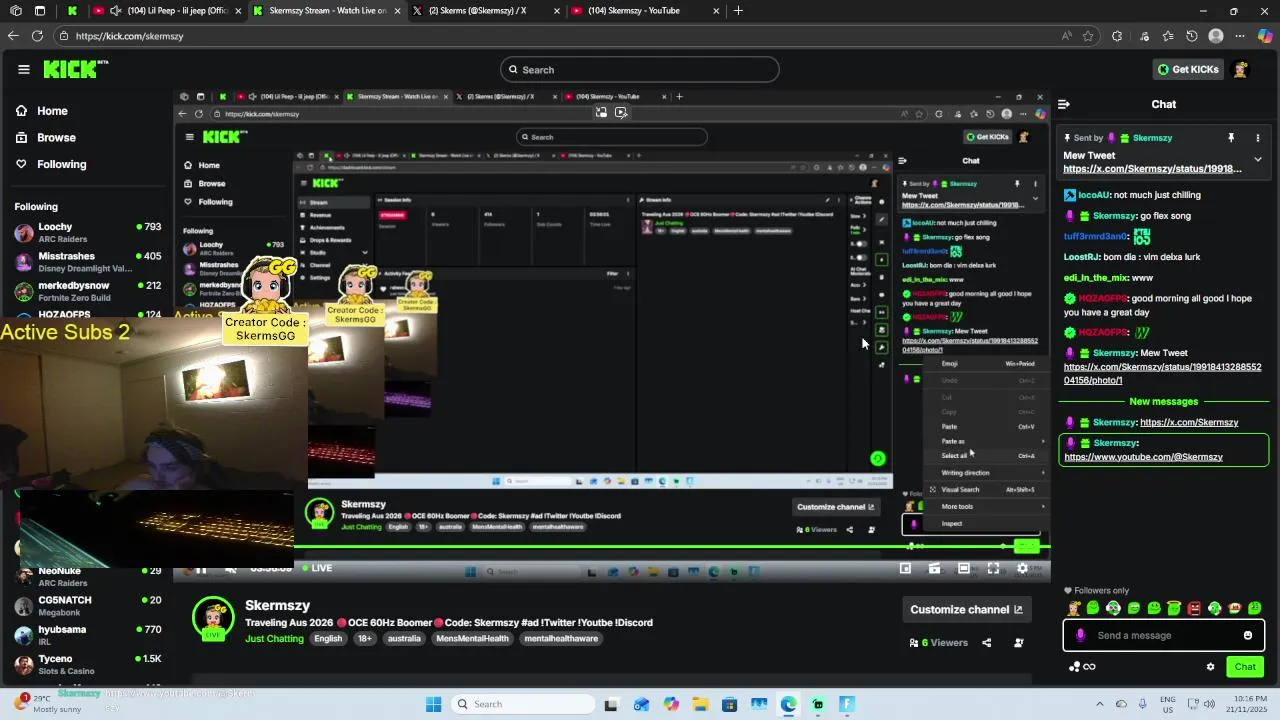Open a new browser tab with the plus icon
Viewport: 1280px width, 720px height.
coord(738,11)
